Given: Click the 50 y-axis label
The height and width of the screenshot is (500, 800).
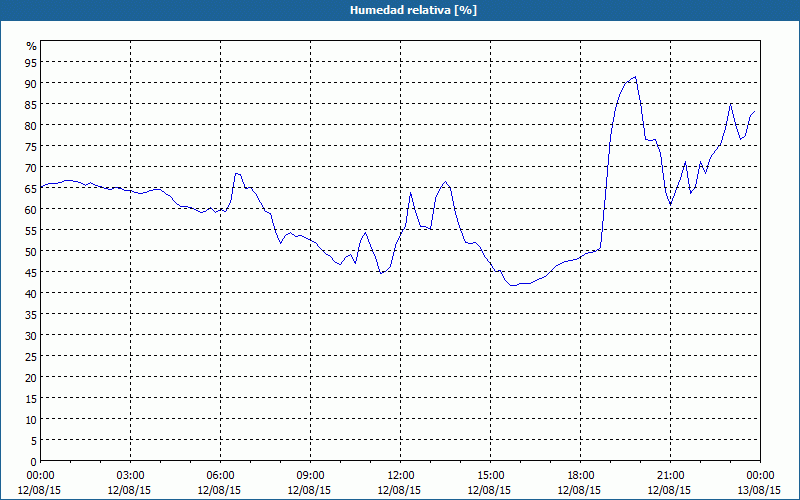Looking at the screenshot, I should (x=31, y=251).
